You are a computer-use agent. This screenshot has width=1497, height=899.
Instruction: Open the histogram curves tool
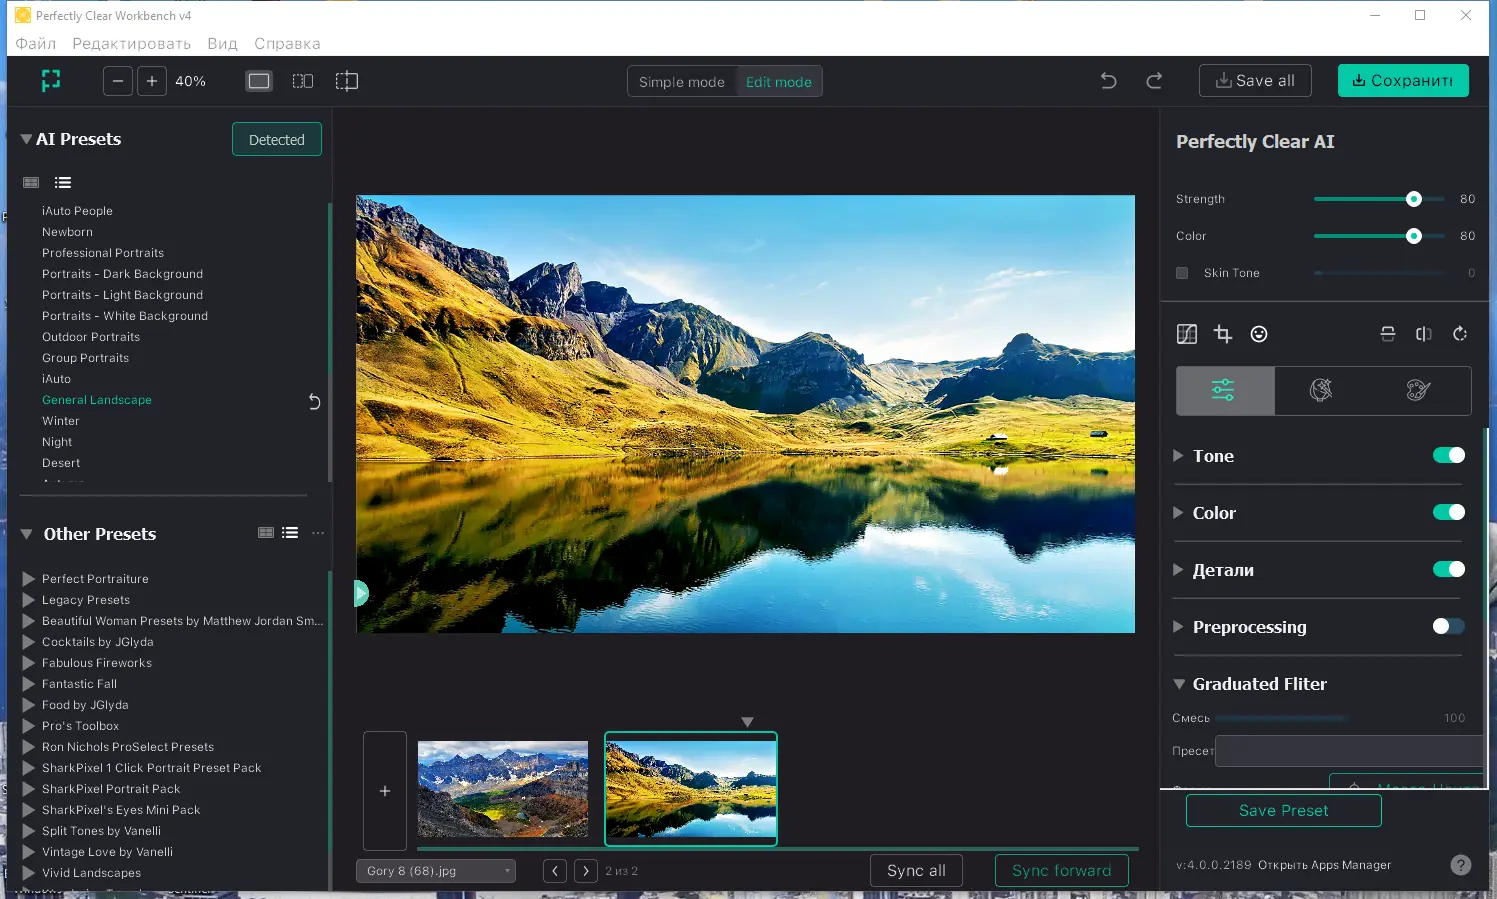coord(1187,334)
